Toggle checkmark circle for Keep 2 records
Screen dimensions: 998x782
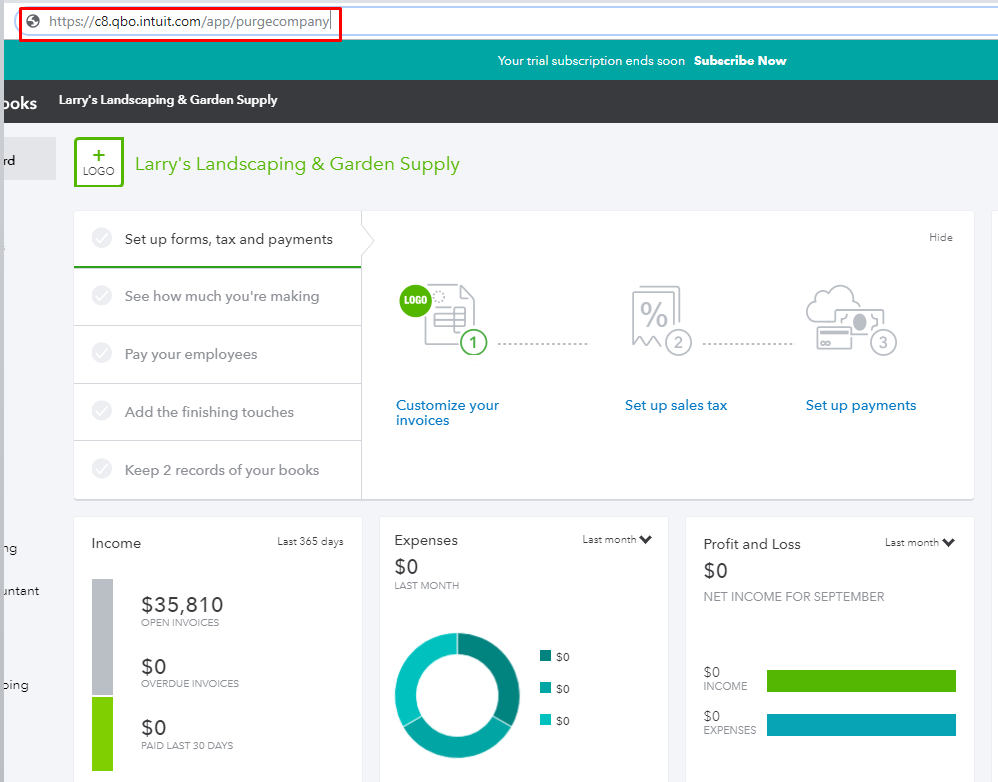click(102, 469)
